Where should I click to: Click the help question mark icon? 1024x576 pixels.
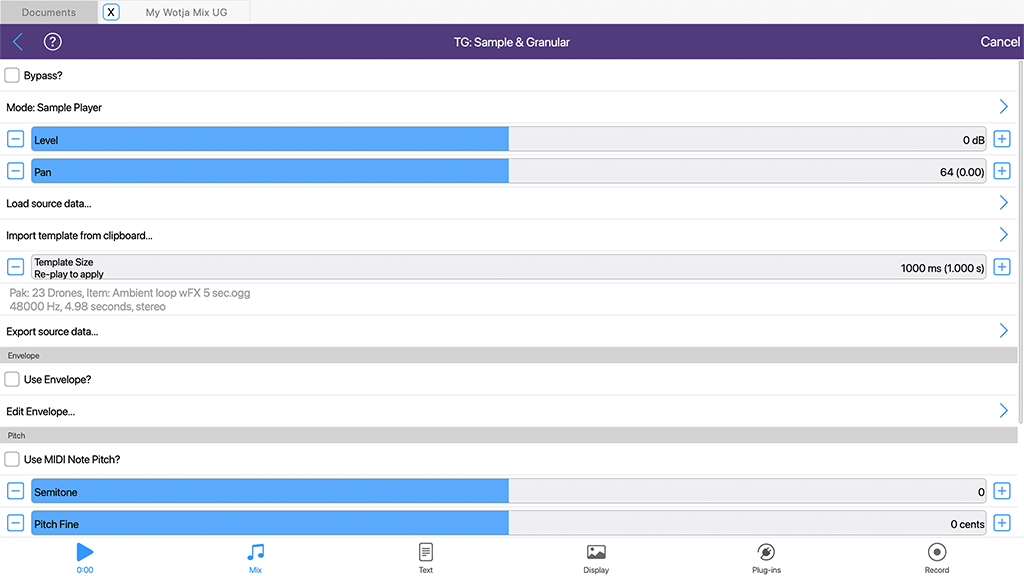(x=53, y=42)
